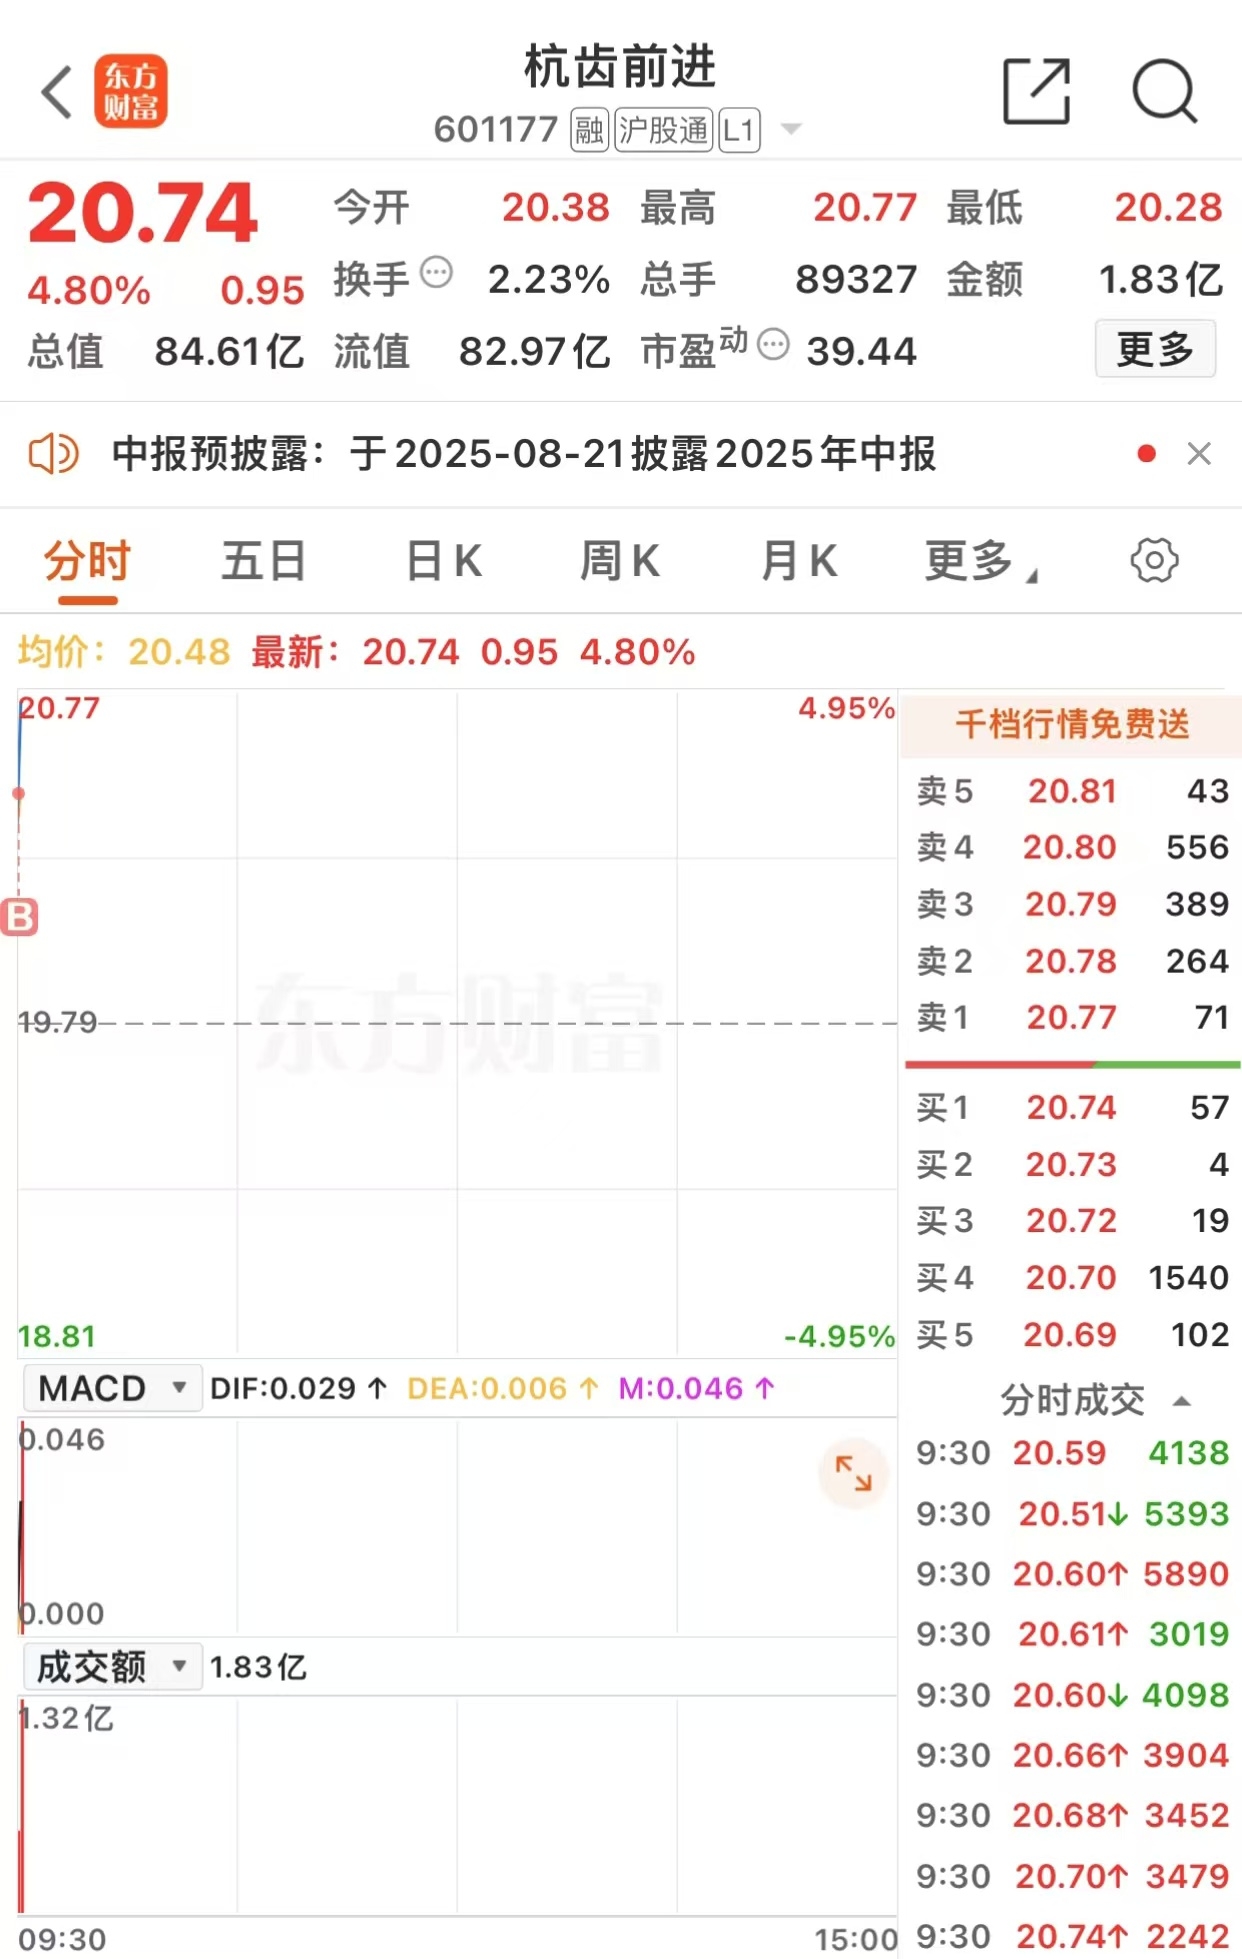
Task: Tap the trade row with volume 4138
Action: 1072,1452
